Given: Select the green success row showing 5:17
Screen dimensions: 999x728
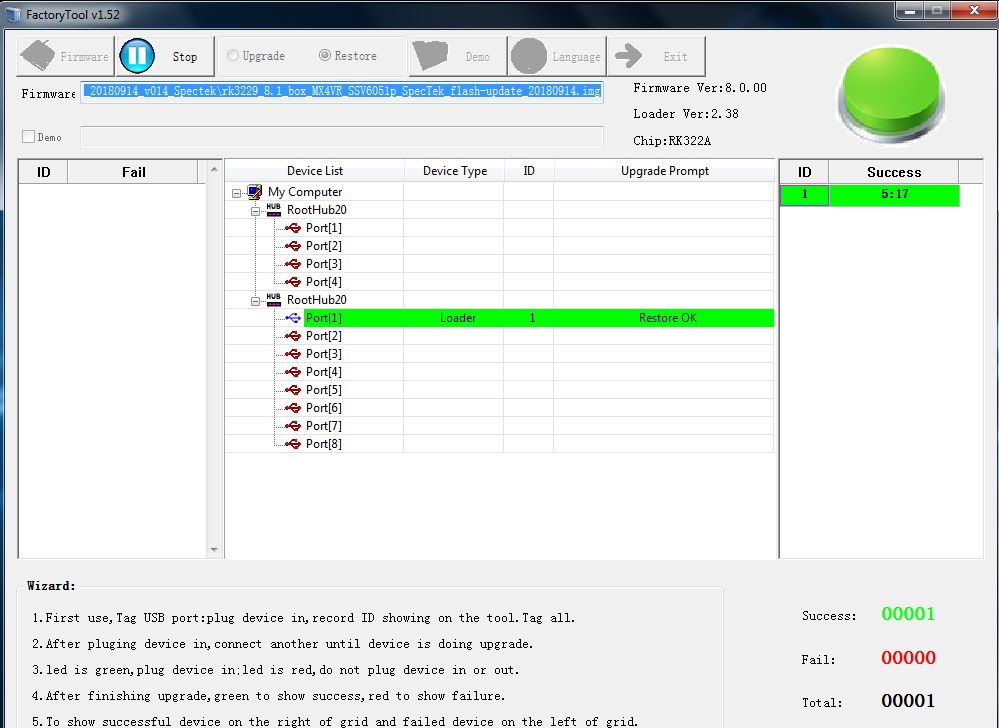Looking at the screenshot, I should click(x=870, y=194).
